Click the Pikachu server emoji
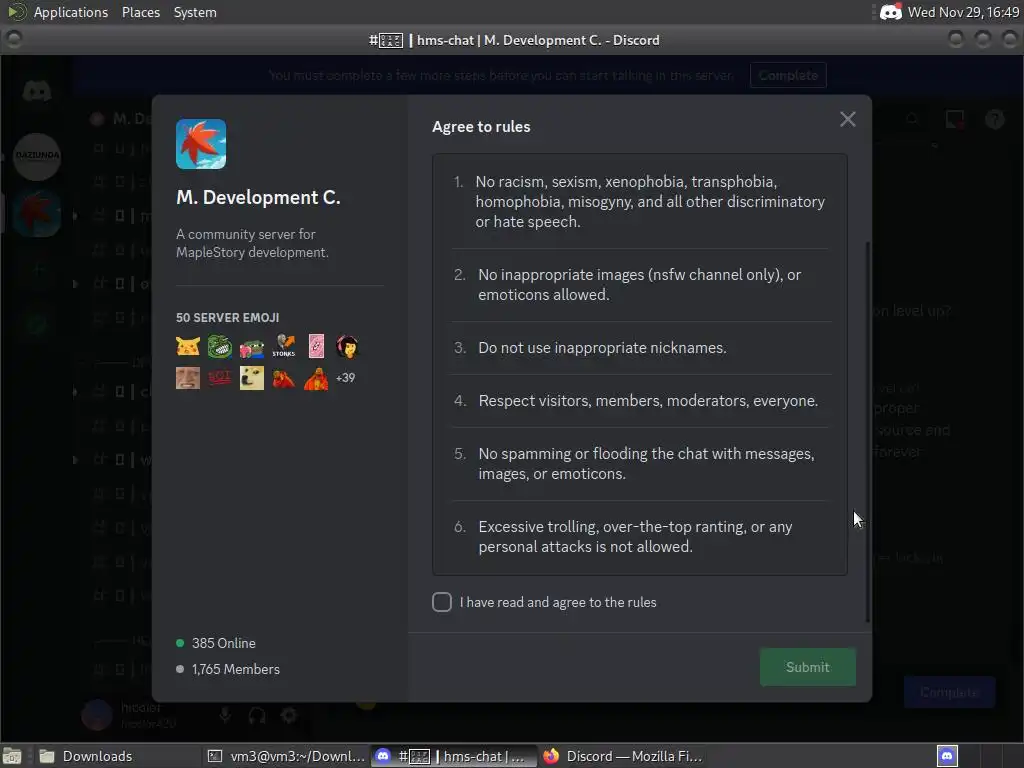The height and width of the screenshot is (768, 1024). tap(188, 346)
